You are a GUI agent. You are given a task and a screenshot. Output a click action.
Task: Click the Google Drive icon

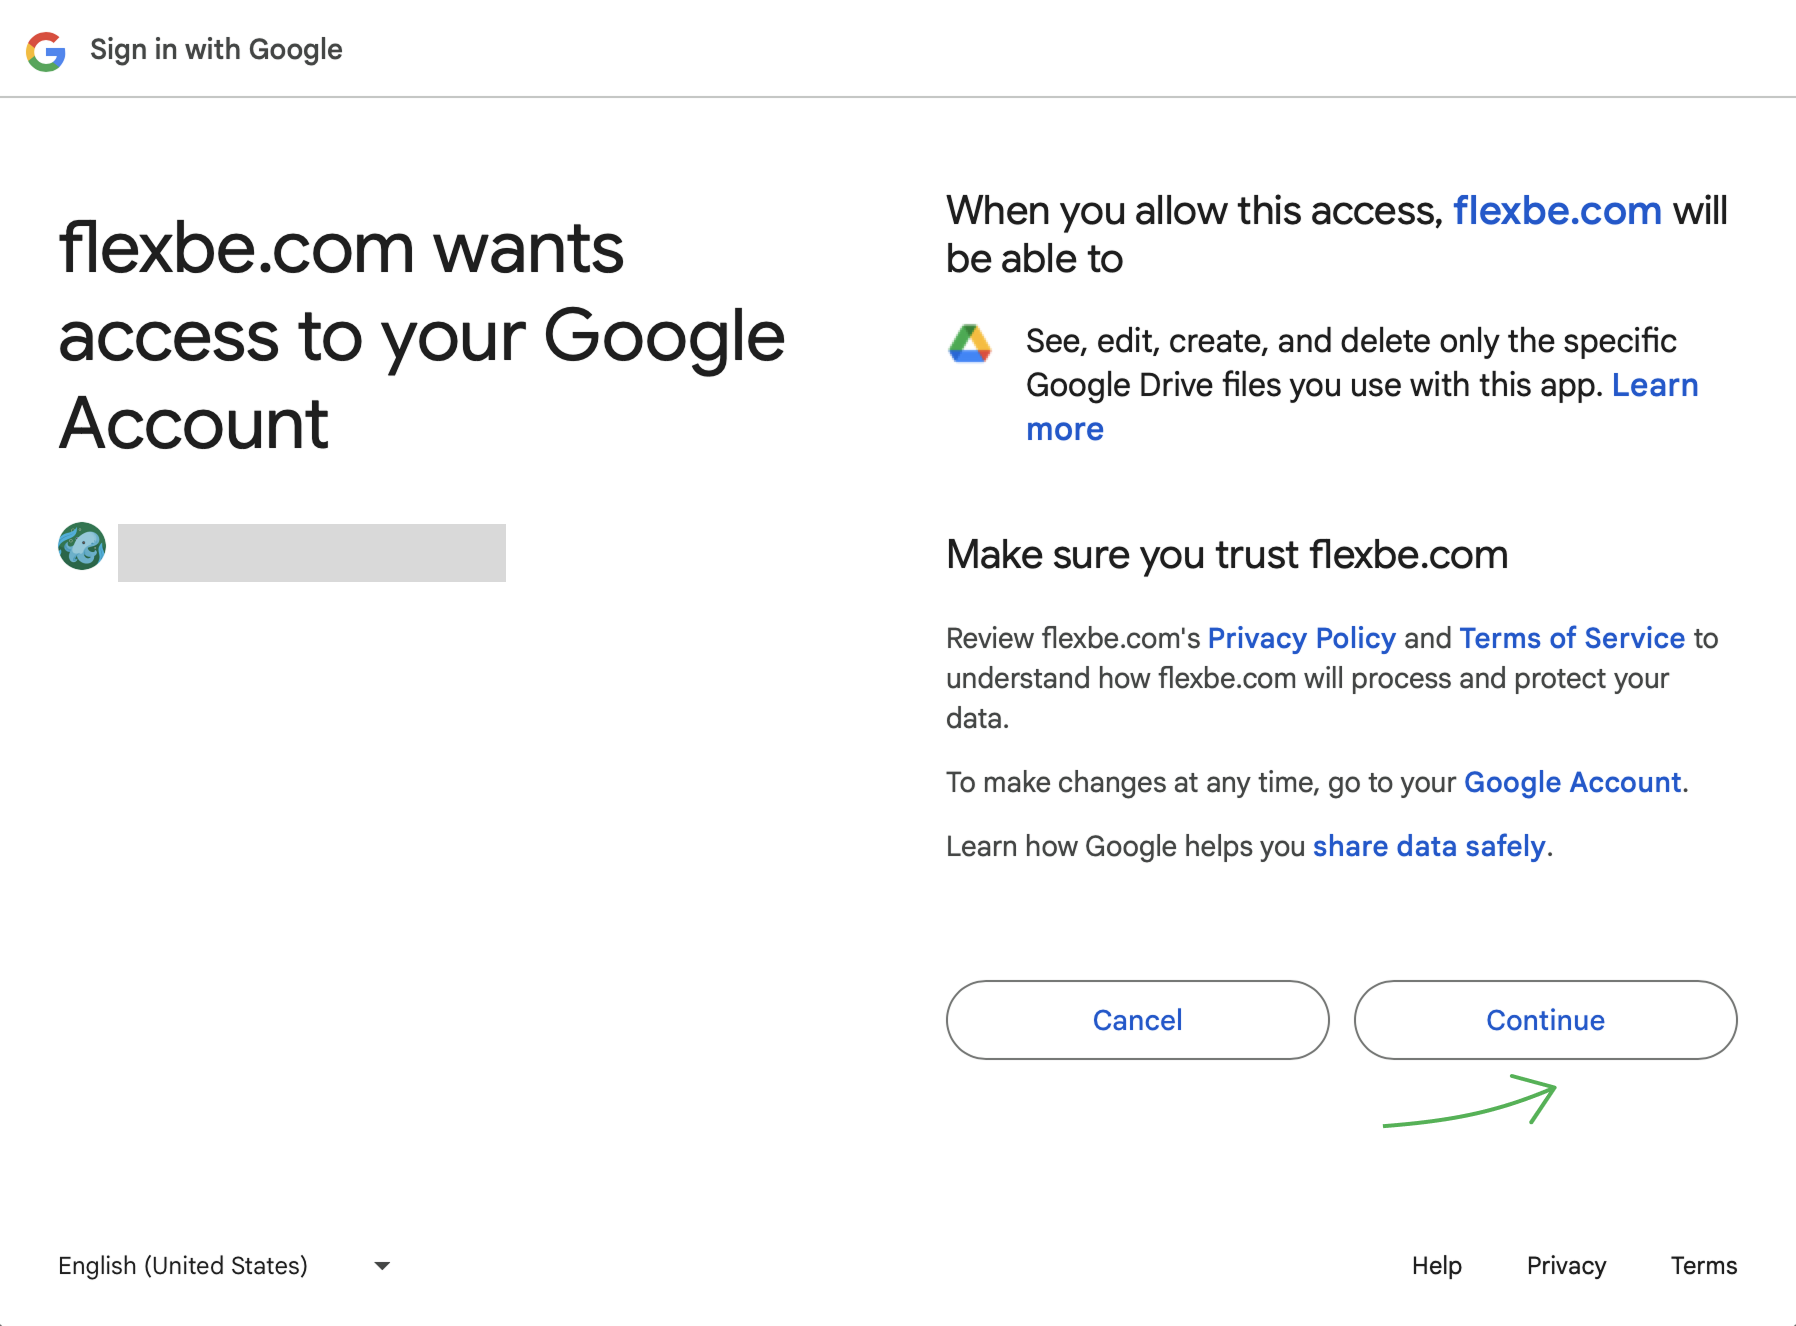click(969, 344)
